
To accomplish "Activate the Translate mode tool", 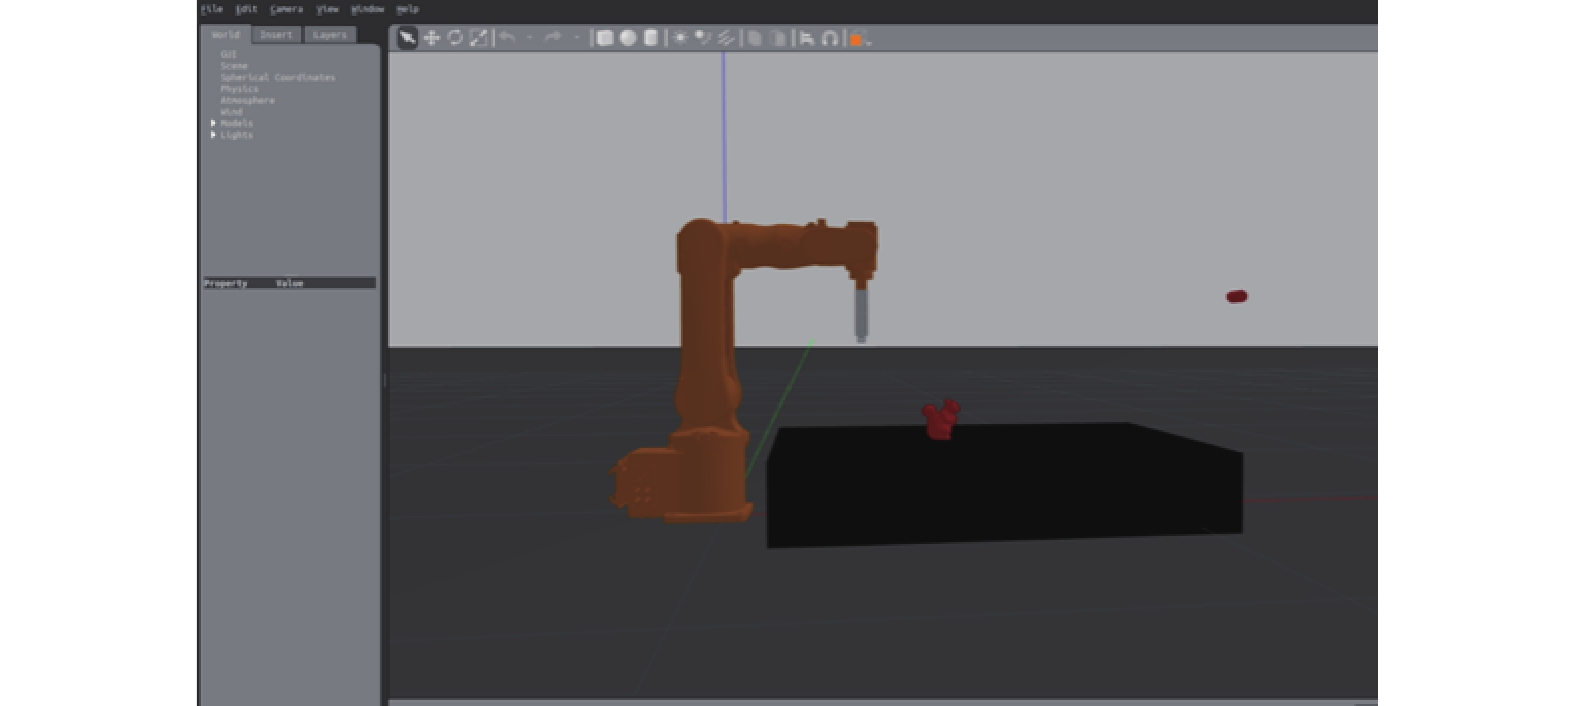I will click(x=431, y=38).
